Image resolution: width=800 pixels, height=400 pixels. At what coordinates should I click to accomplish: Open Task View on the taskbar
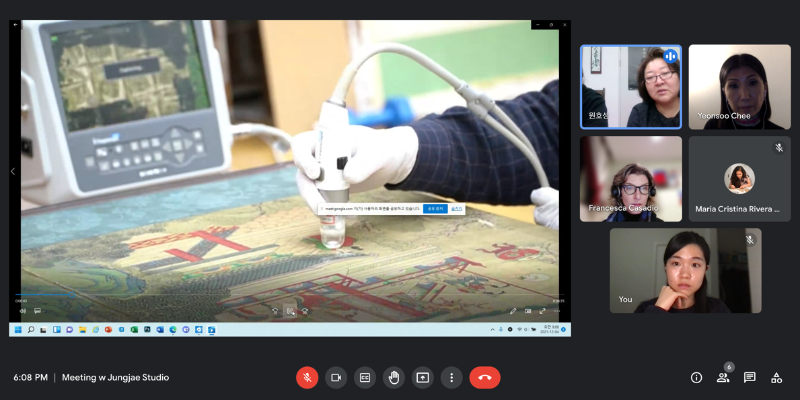point(43,330)
